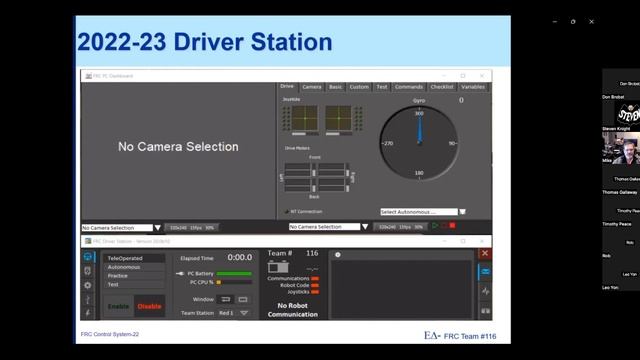This screenshot has width=640, height=360.
Task: Switch to the Checklist tab
Action: (x=442, y=87)
